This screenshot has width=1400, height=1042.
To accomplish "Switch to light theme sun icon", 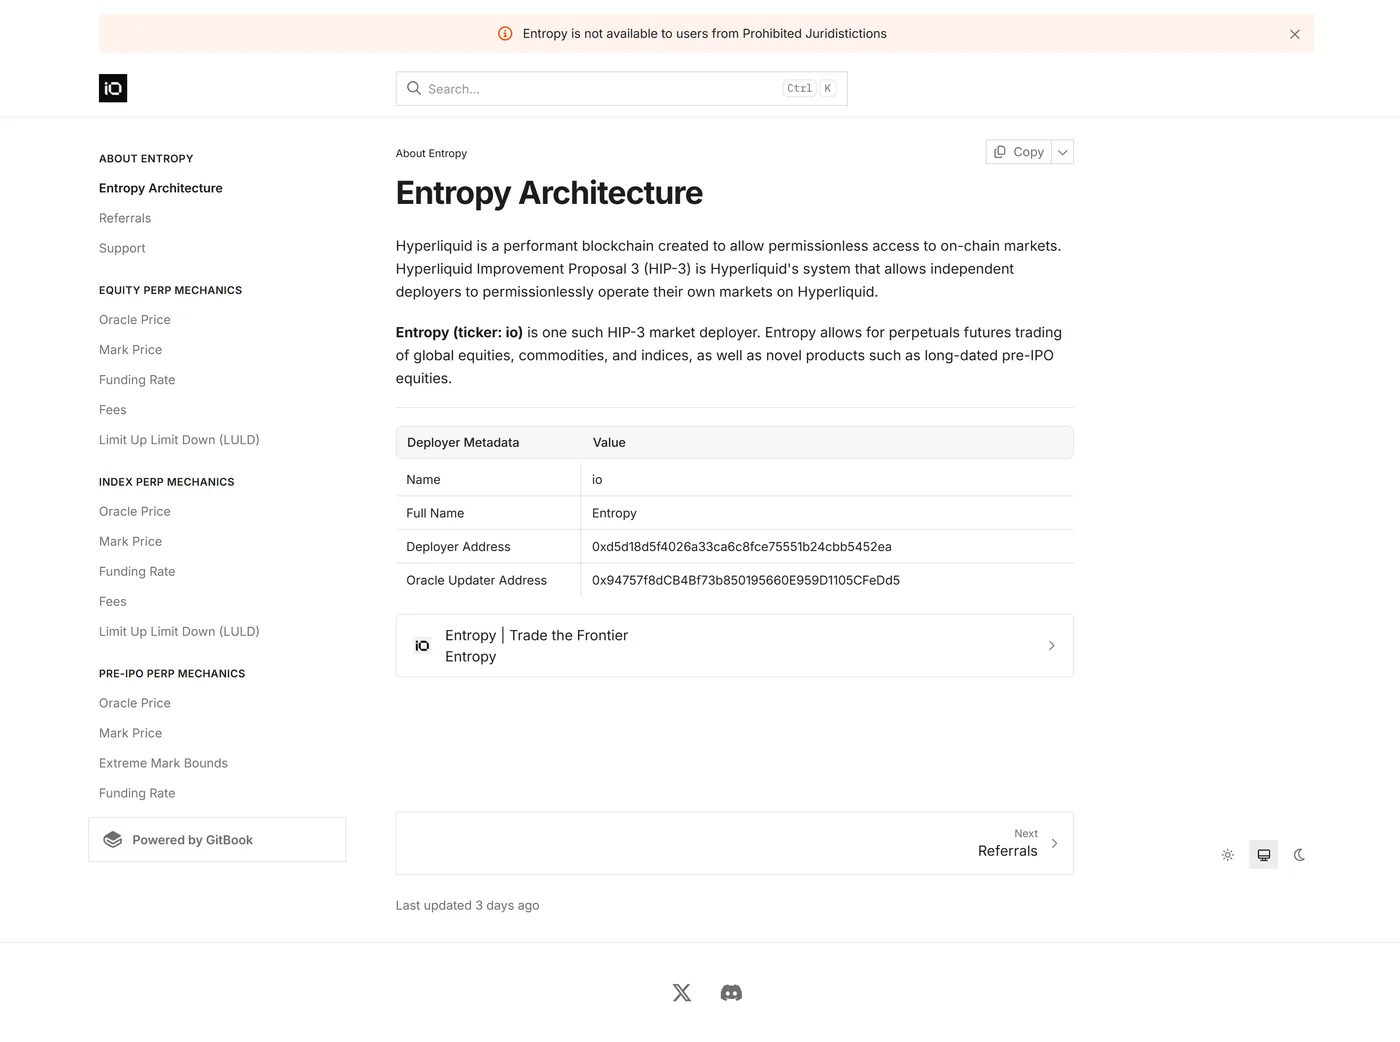I will click(1228, 855).
